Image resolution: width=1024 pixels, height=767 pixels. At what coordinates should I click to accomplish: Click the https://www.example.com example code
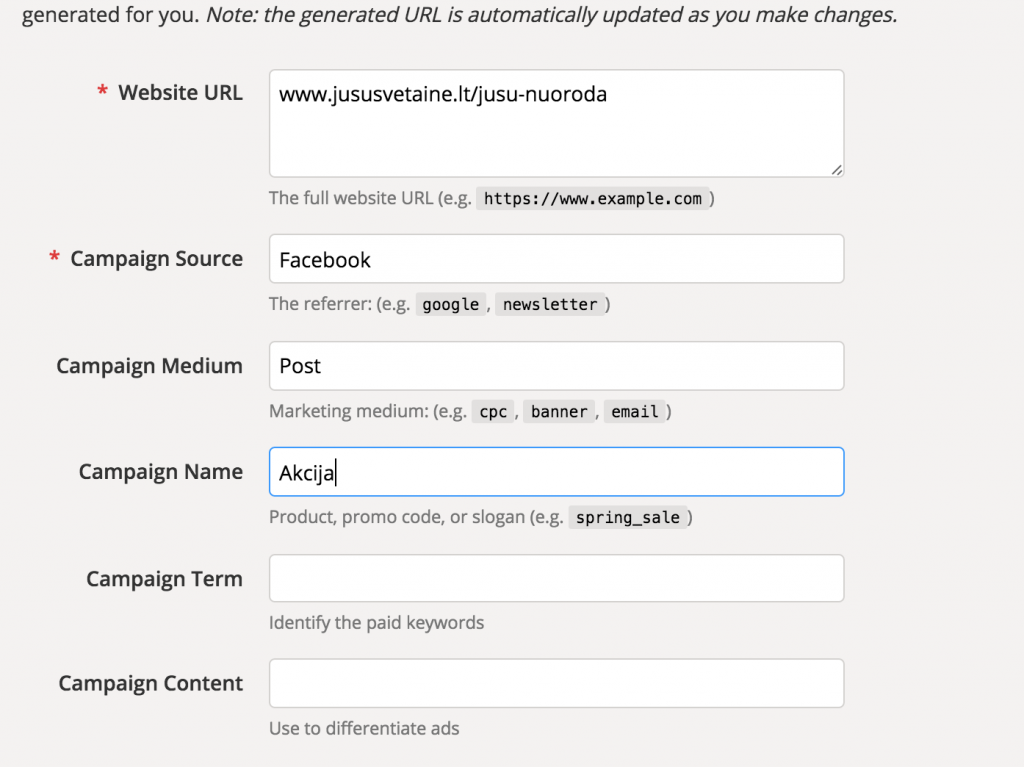click(593, 199)
